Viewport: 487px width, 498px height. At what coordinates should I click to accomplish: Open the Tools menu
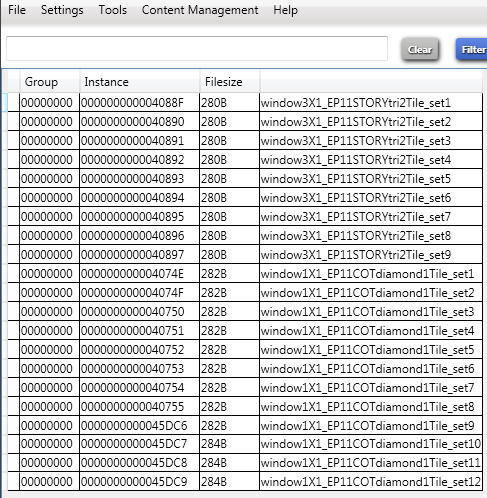[113, 10]
